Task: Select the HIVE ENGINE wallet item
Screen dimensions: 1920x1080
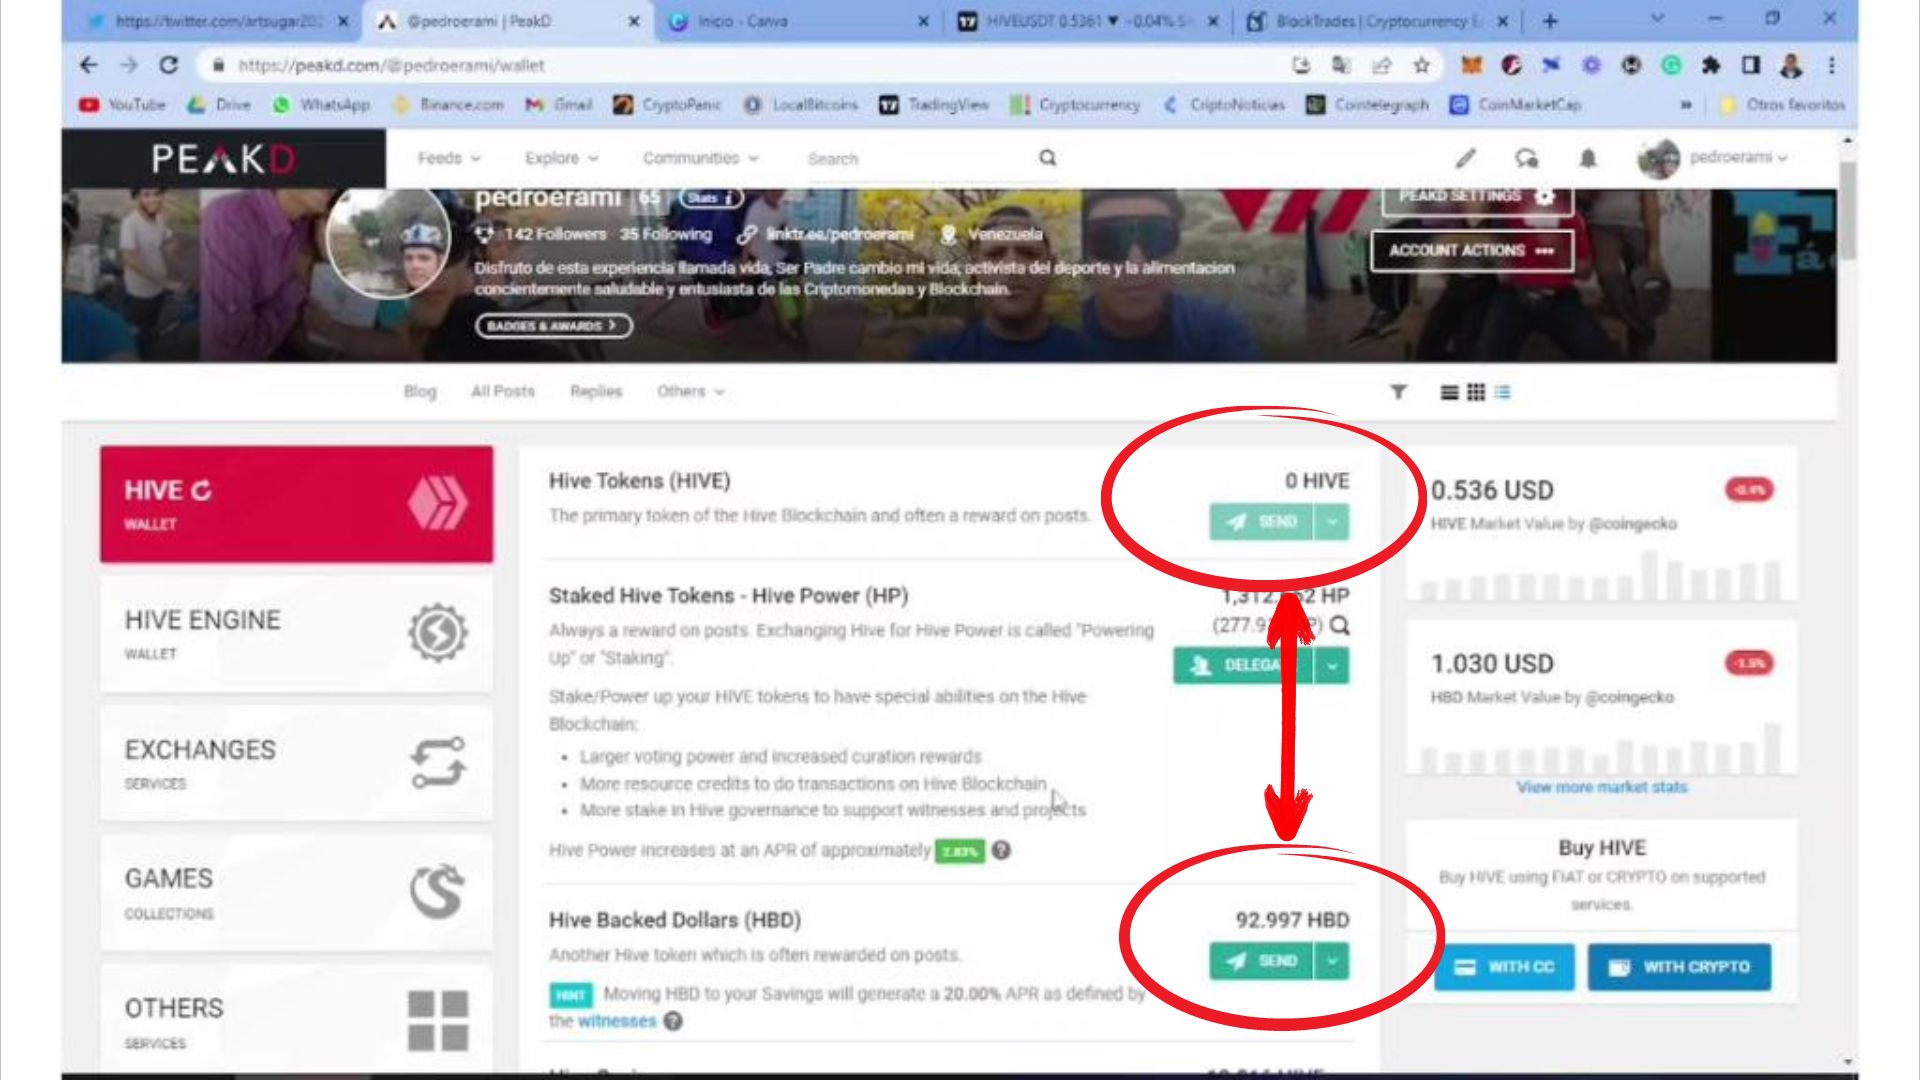Action: click(296, 633)
